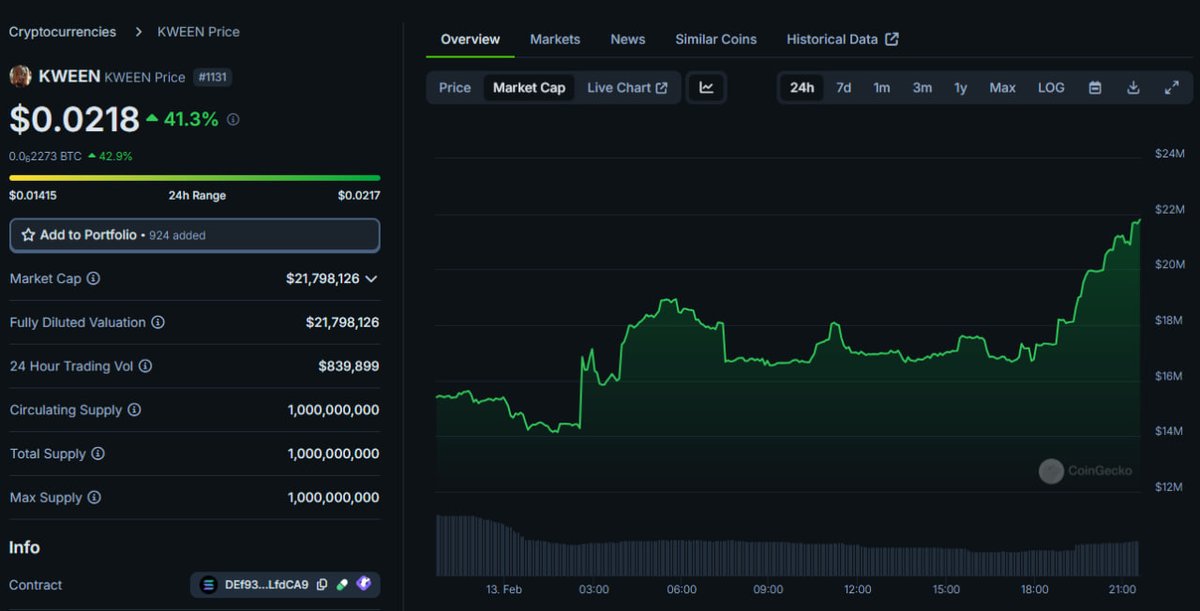Click the $0.01415 range low value
The height and width of the screenshot is (611, 1200).
click(x=33, y=196)
